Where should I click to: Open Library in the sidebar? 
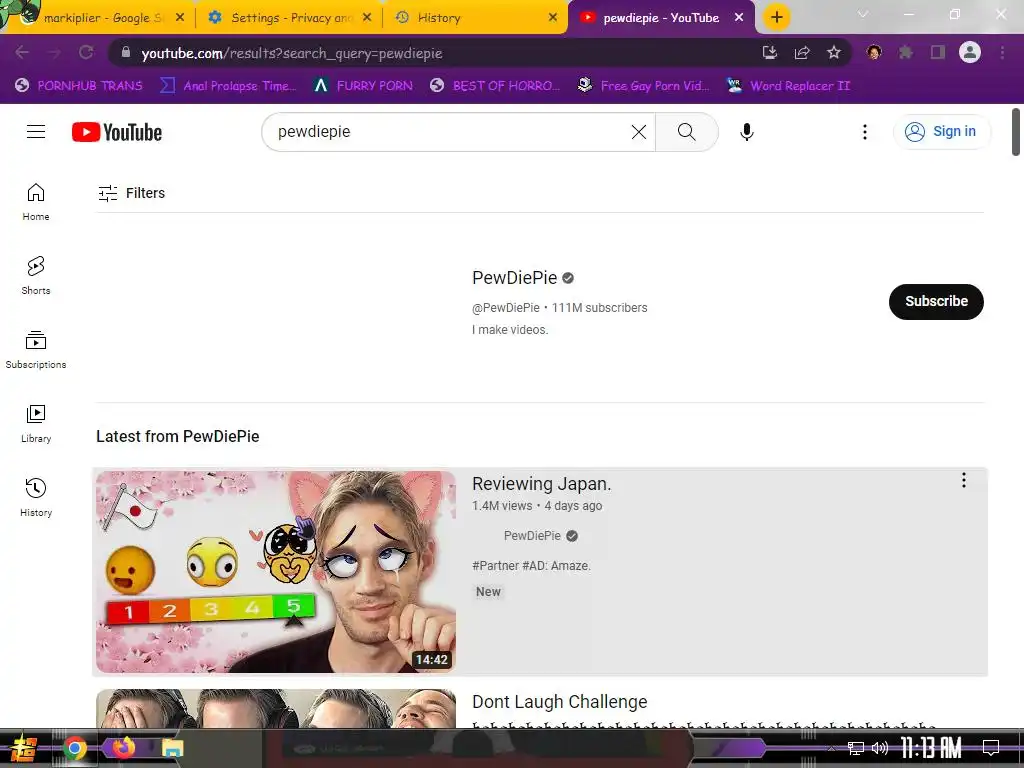[x=36, y=423]
